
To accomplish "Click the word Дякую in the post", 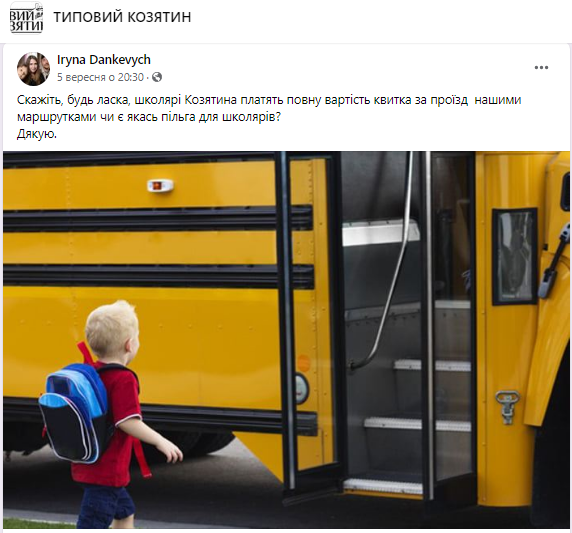I will click(36, 134).
